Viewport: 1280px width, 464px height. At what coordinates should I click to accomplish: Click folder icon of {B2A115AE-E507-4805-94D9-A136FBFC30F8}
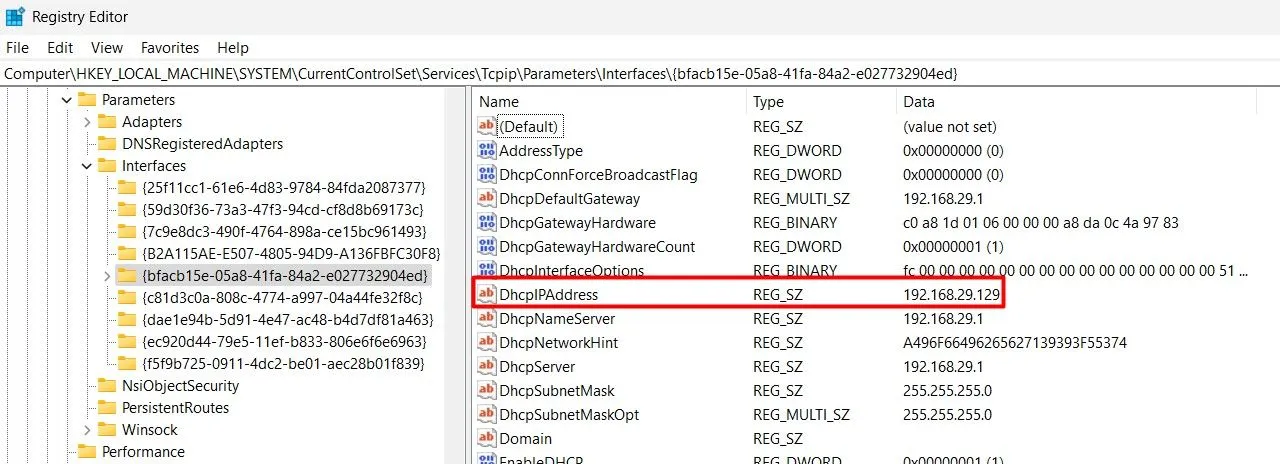[x=127, y=254]
